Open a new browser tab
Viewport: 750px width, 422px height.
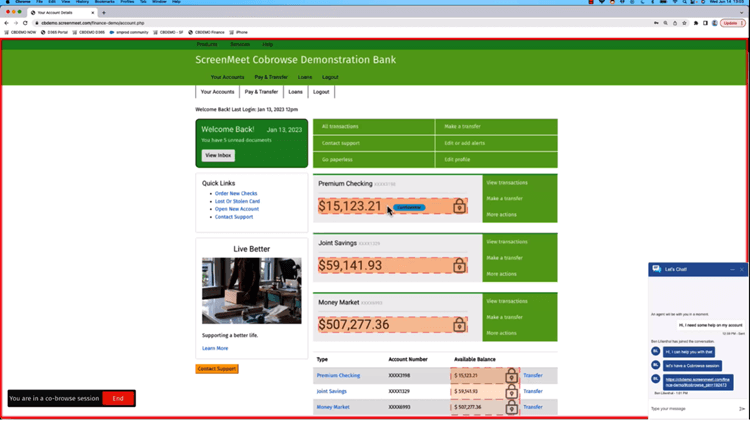[x=104, y=13]
